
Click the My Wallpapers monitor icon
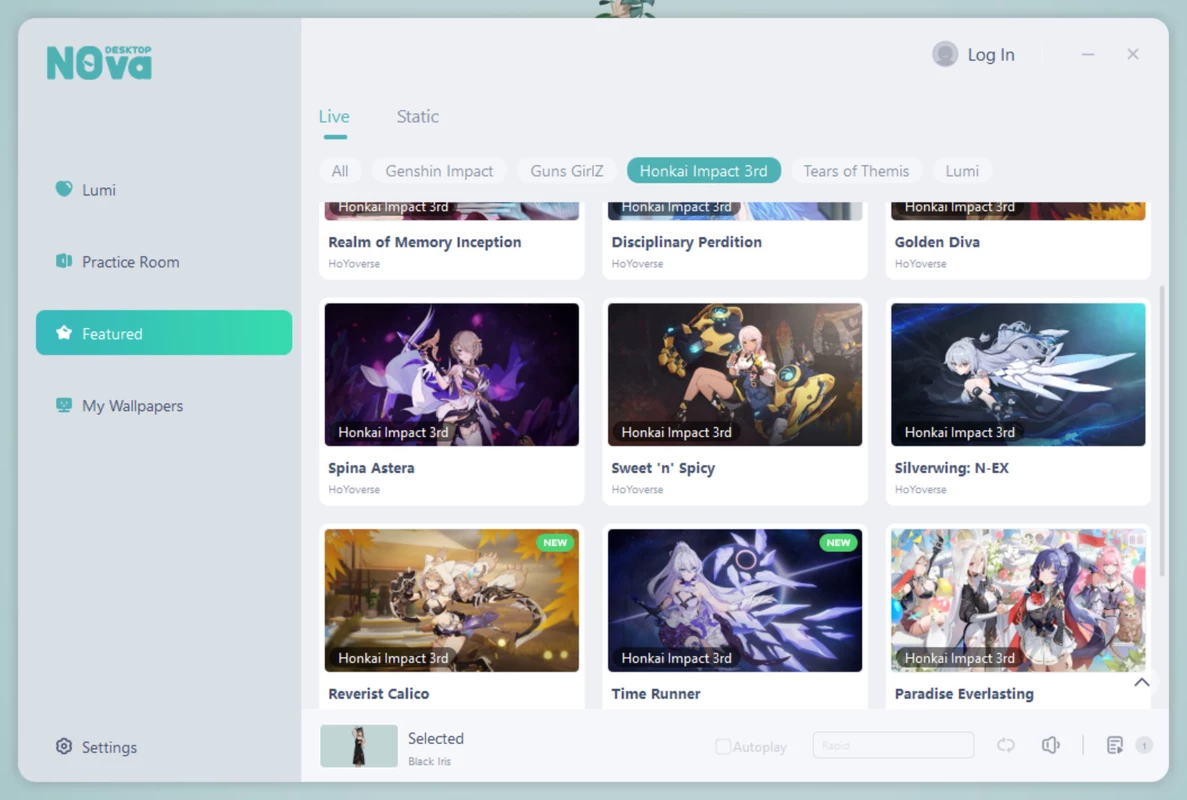click(x=64, y=405)
